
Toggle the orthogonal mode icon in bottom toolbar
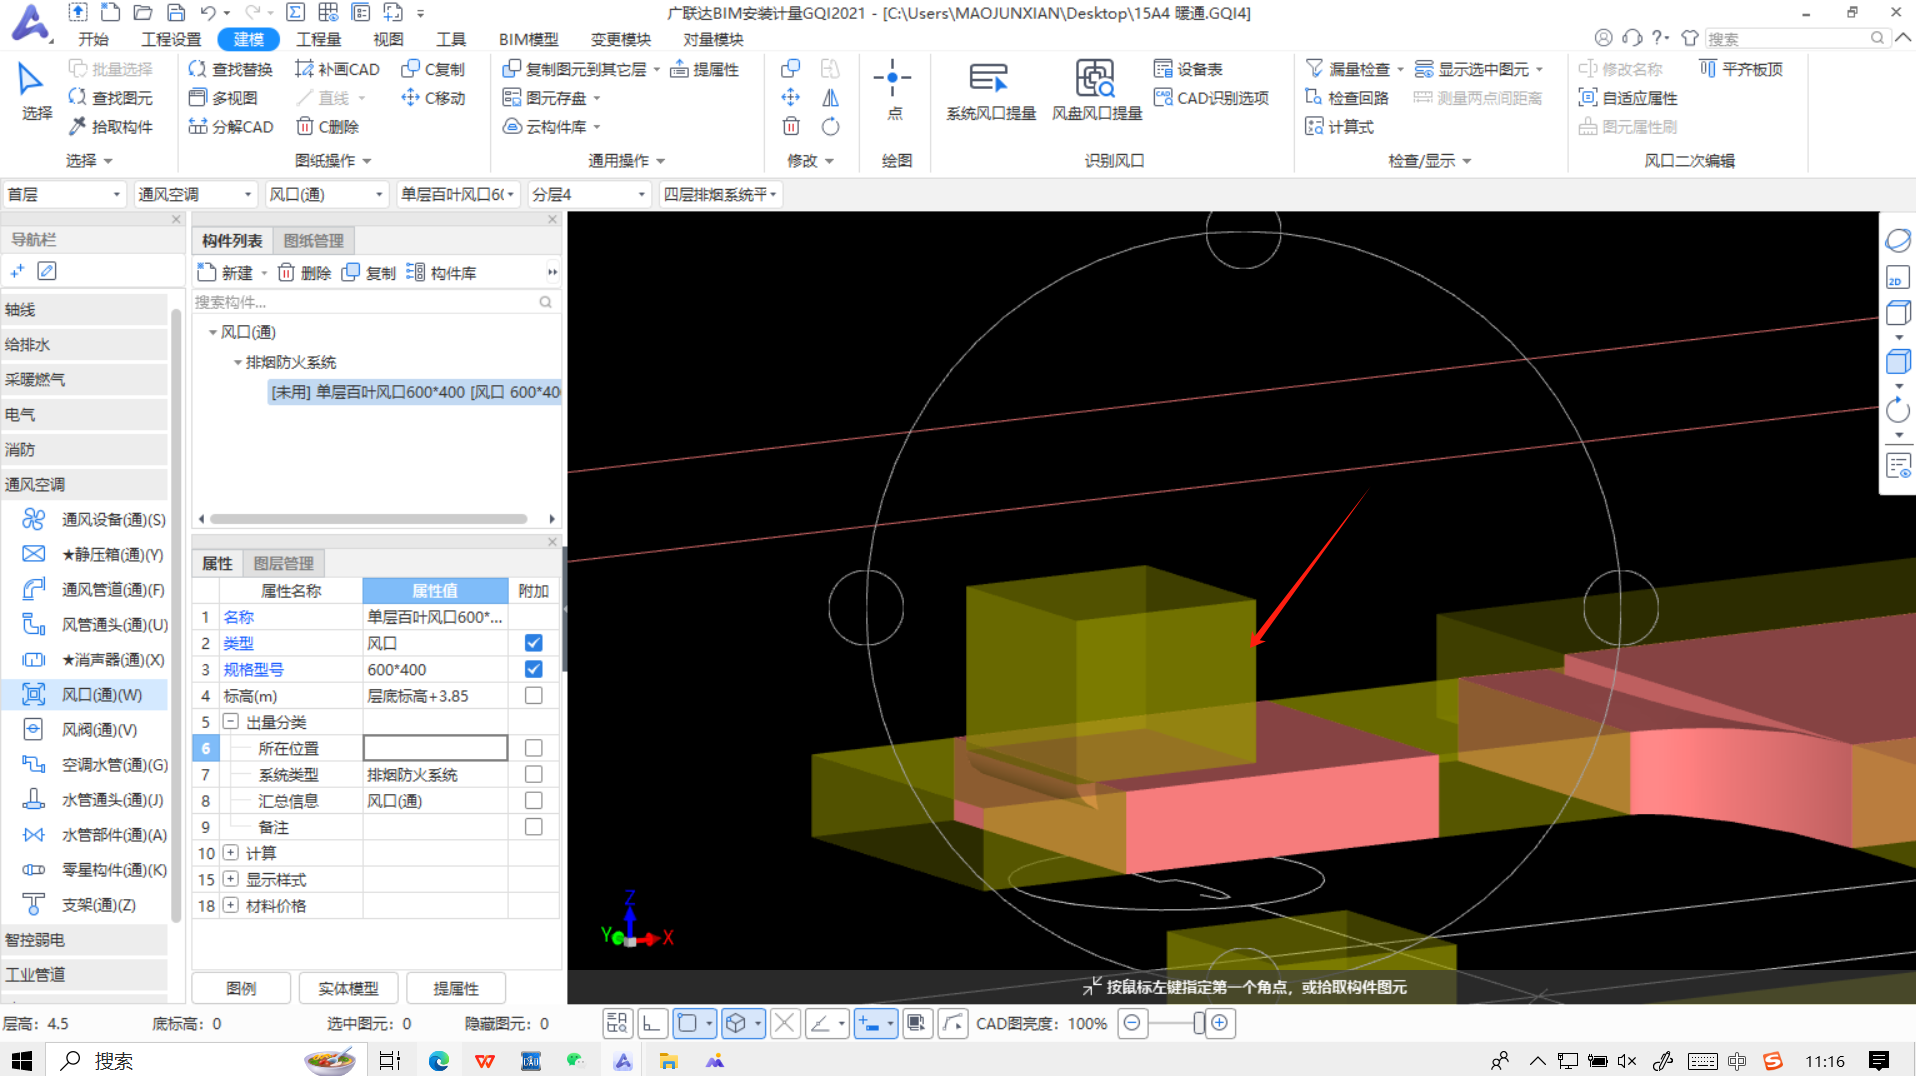point(652,1023)
